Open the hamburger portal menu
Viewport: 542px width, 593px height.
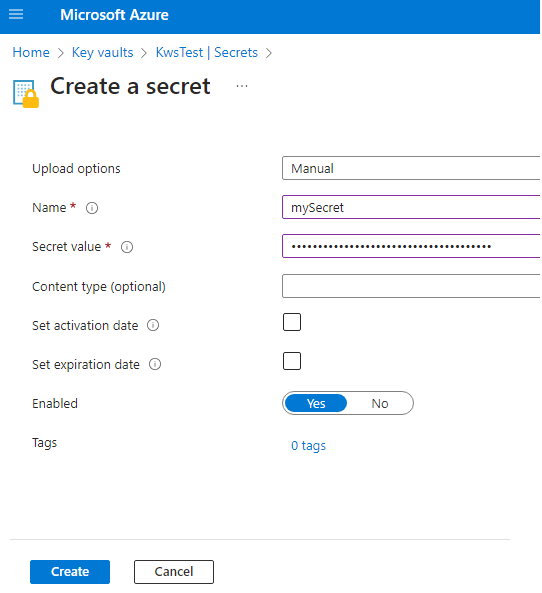(16, 15)
